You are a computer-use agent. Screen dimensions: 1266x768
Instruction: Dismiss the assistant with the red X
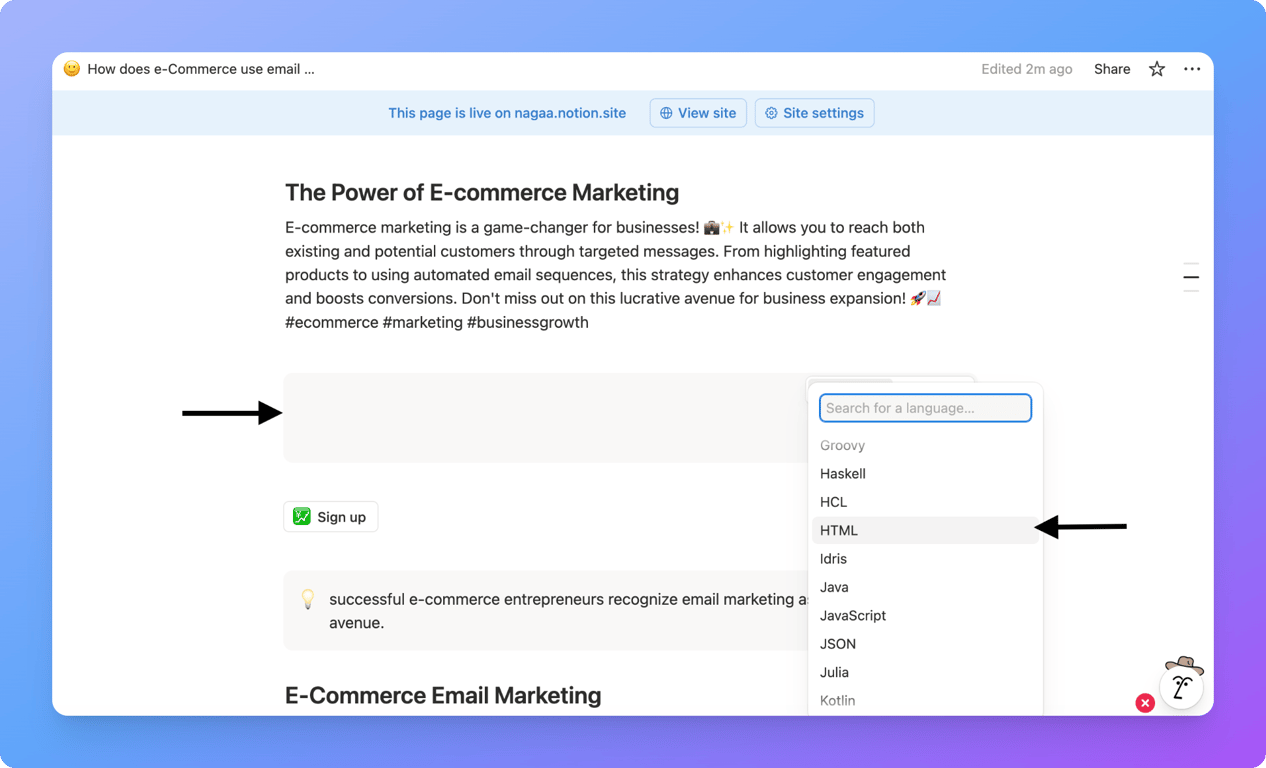[x=1145, y=703]
